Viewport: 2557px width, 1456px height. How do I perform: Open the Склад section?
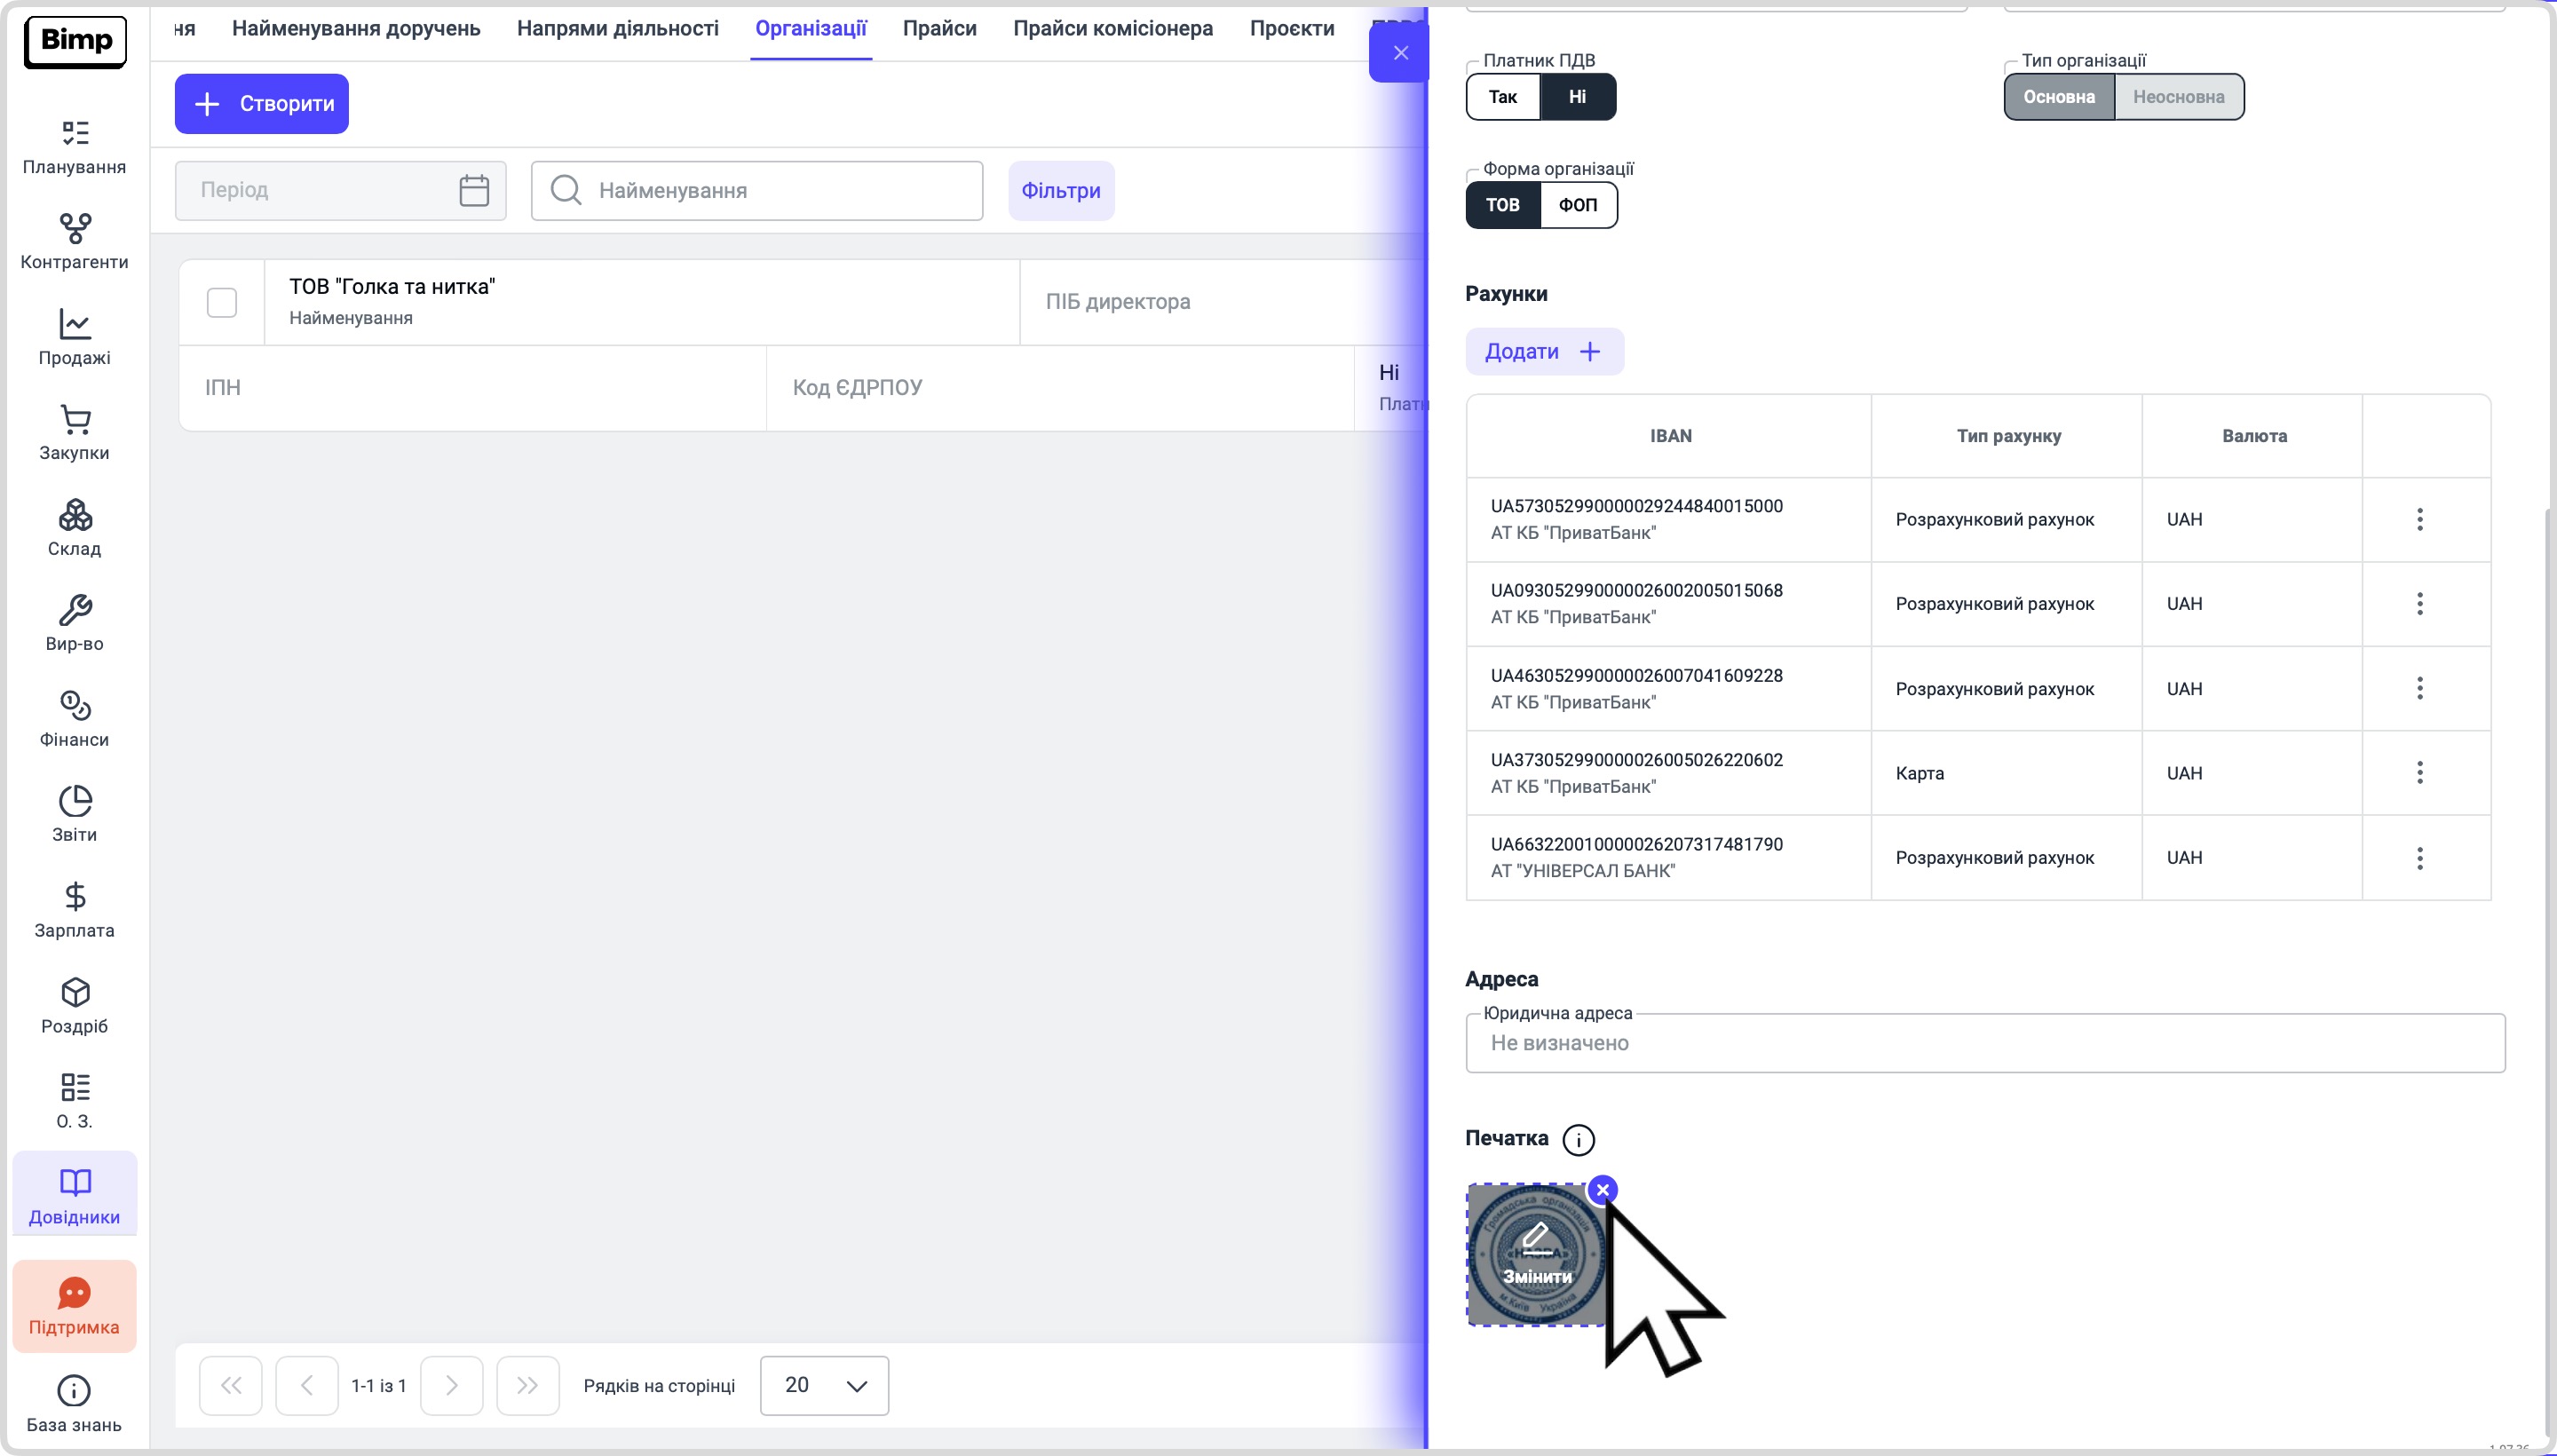coord(74,529)
